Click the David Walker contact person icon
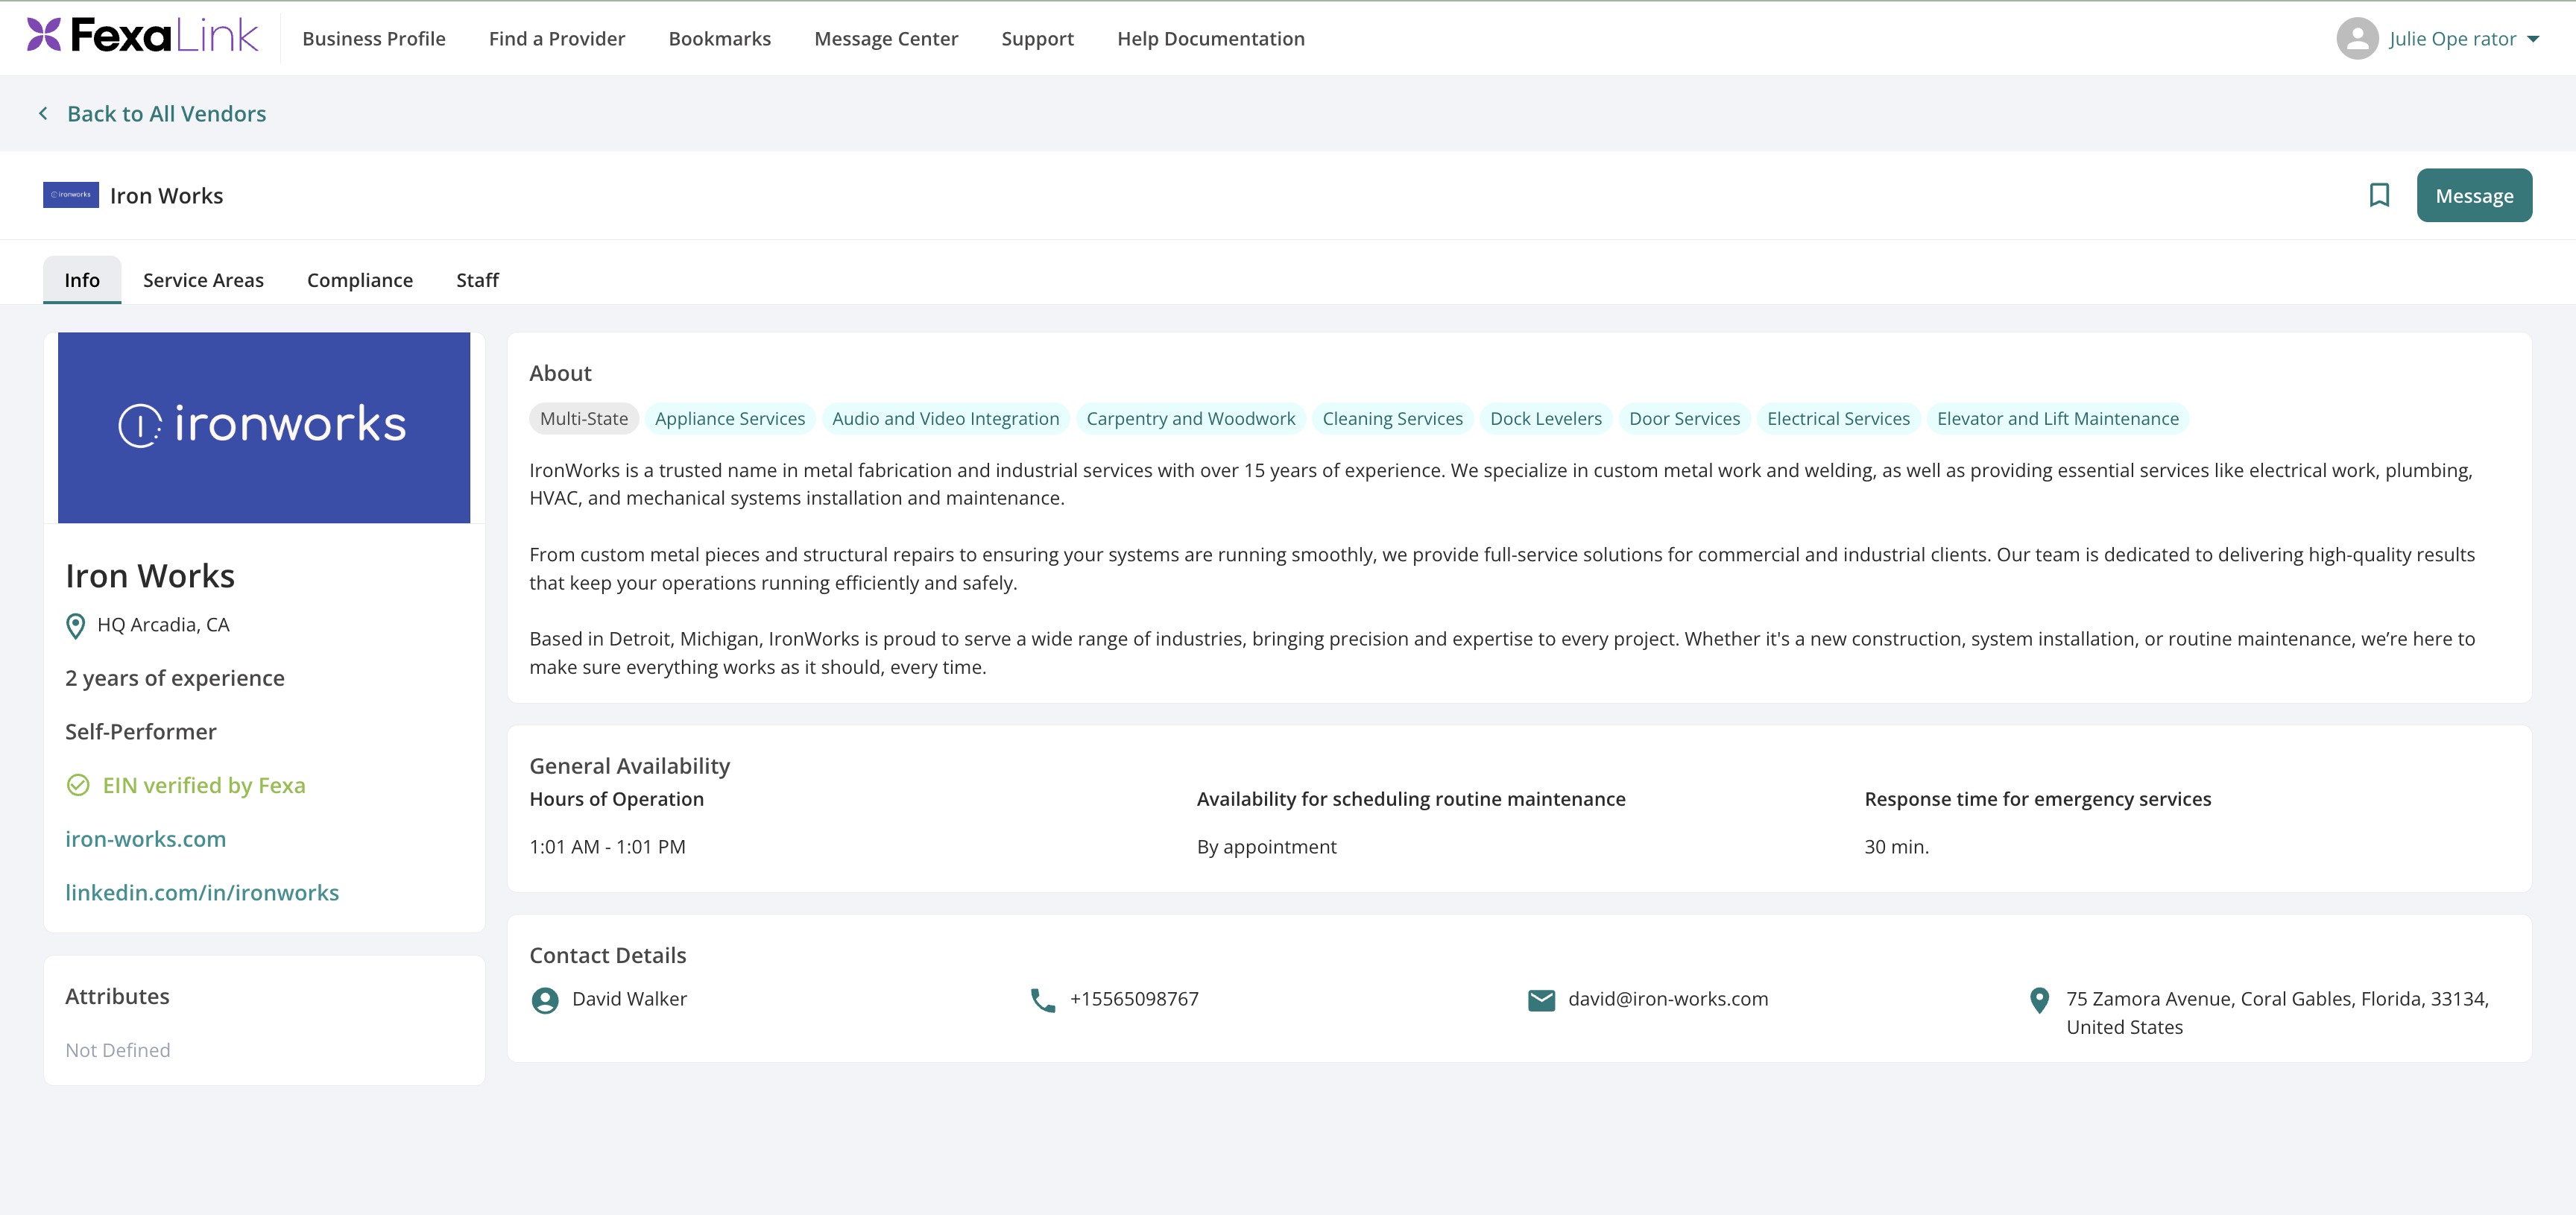Image resolution: width=2576 pixels, height=1215 pixels. point(545,1000)
